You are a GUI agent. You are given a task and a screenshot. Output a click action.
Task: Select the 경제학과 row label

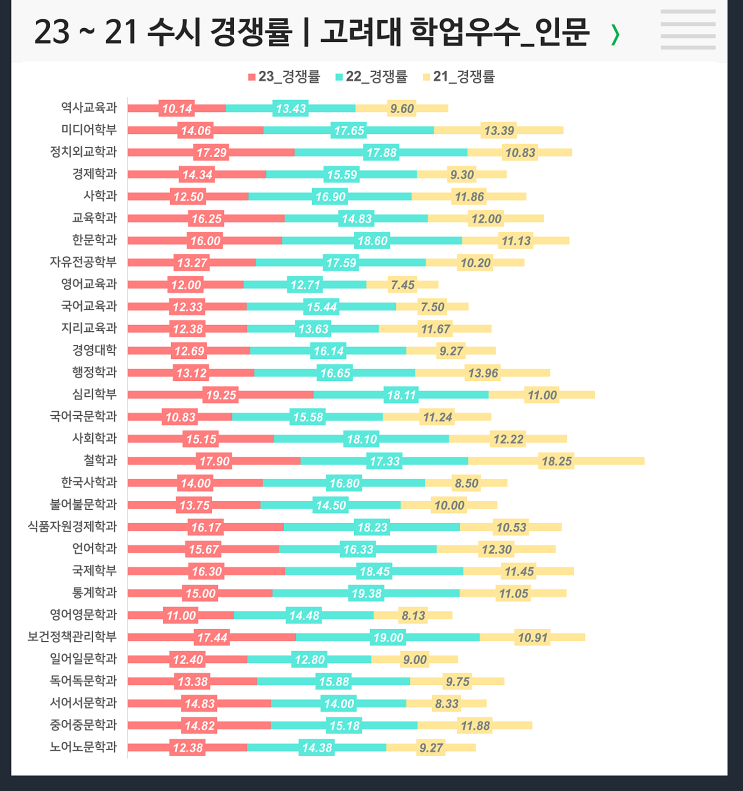[x=94, y=174]
